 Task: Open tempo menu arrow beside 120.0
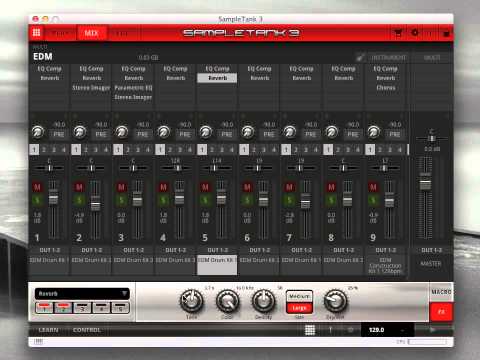pyautogui.click(x=403, y=330)
